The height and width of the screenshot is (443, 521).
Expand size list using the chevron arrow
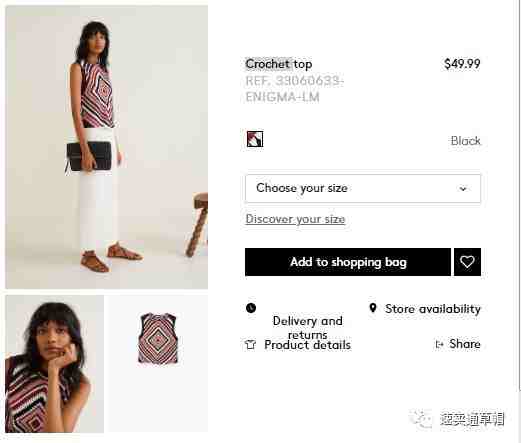click(463, 189)
